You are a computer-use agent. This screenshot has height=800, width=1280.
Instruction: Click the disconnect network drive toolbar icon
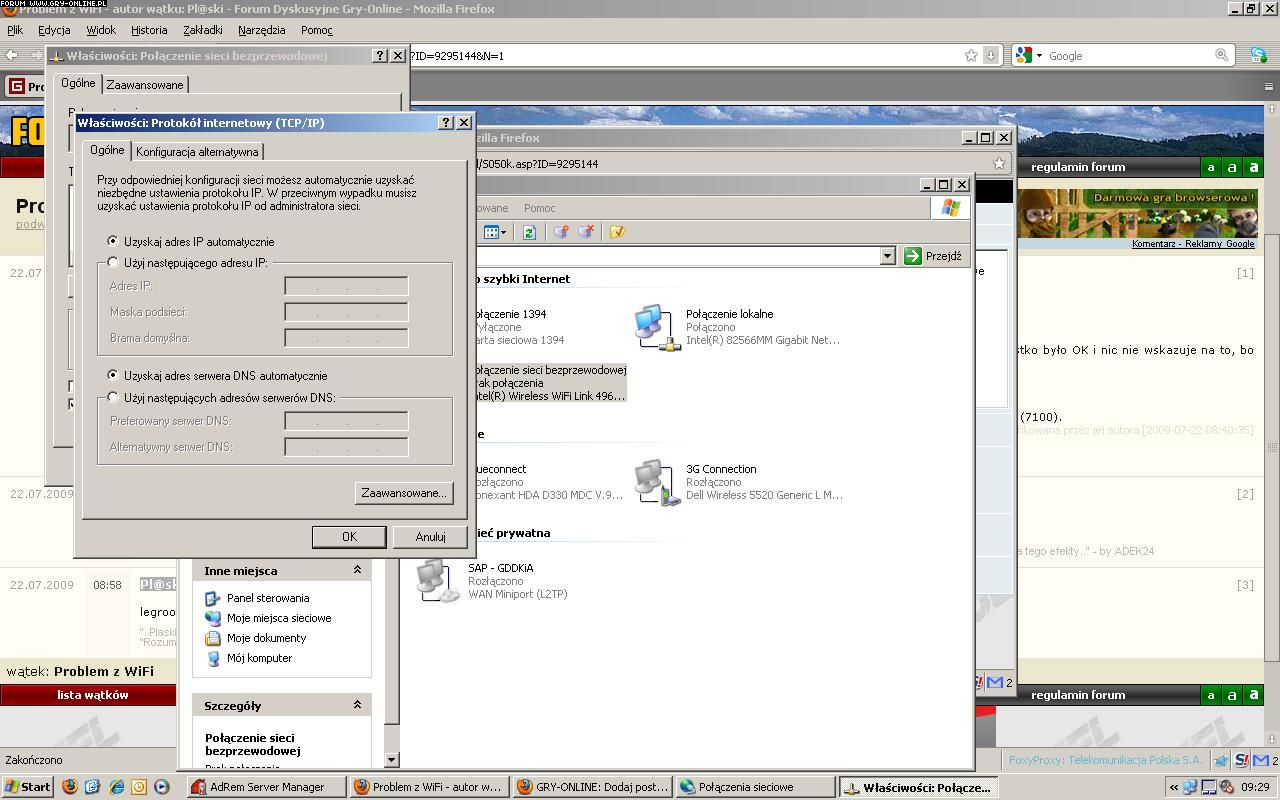pyautogui.click(x=586, y=232)
